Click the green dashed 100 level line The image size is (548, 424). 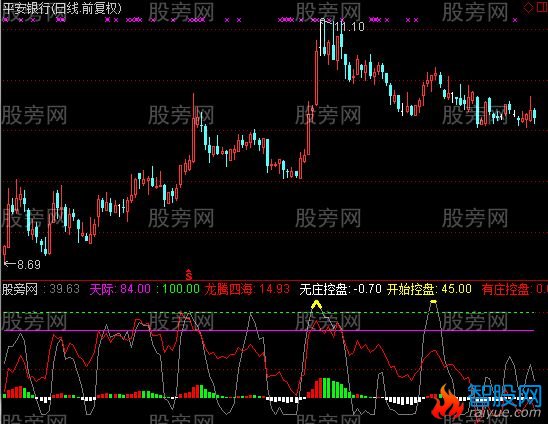[x=268, y=313]
